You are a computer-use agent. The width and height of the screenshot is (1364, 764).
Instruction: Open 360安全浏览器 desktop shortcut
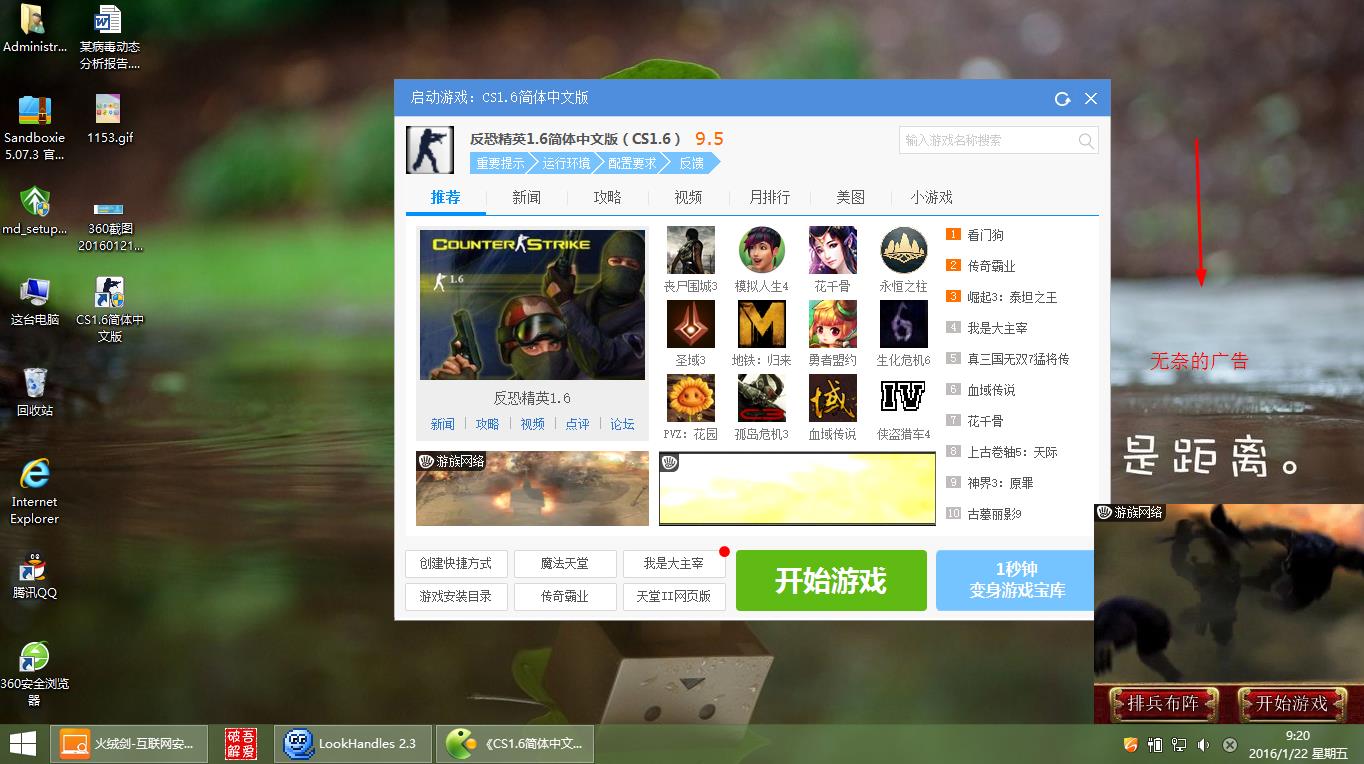point(35,657)
